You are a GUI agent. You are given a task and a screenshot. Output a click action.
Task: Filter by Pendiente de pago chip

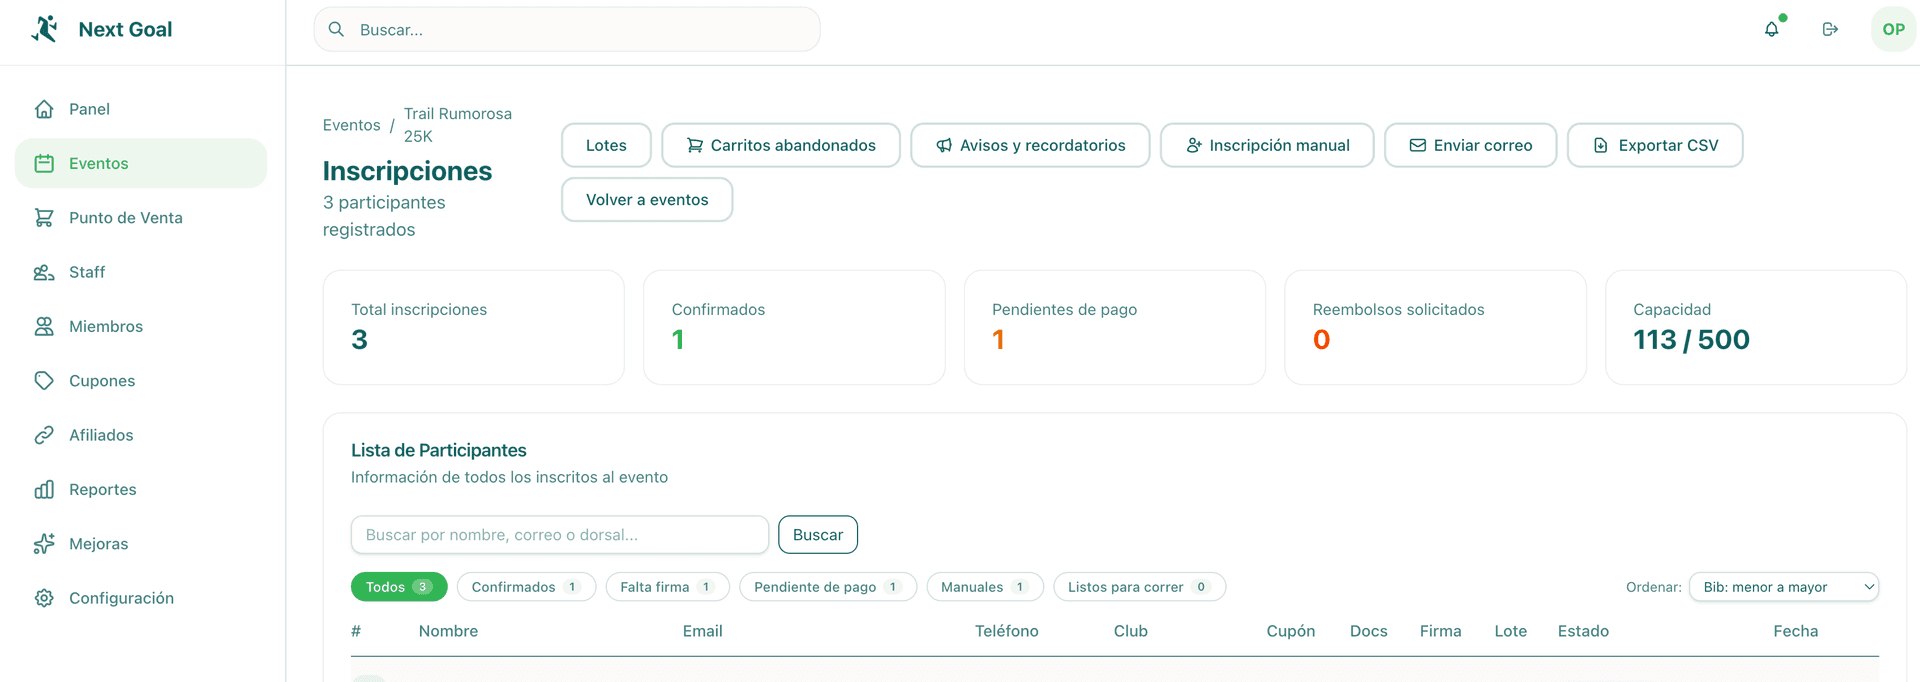[x=828, y=587]
